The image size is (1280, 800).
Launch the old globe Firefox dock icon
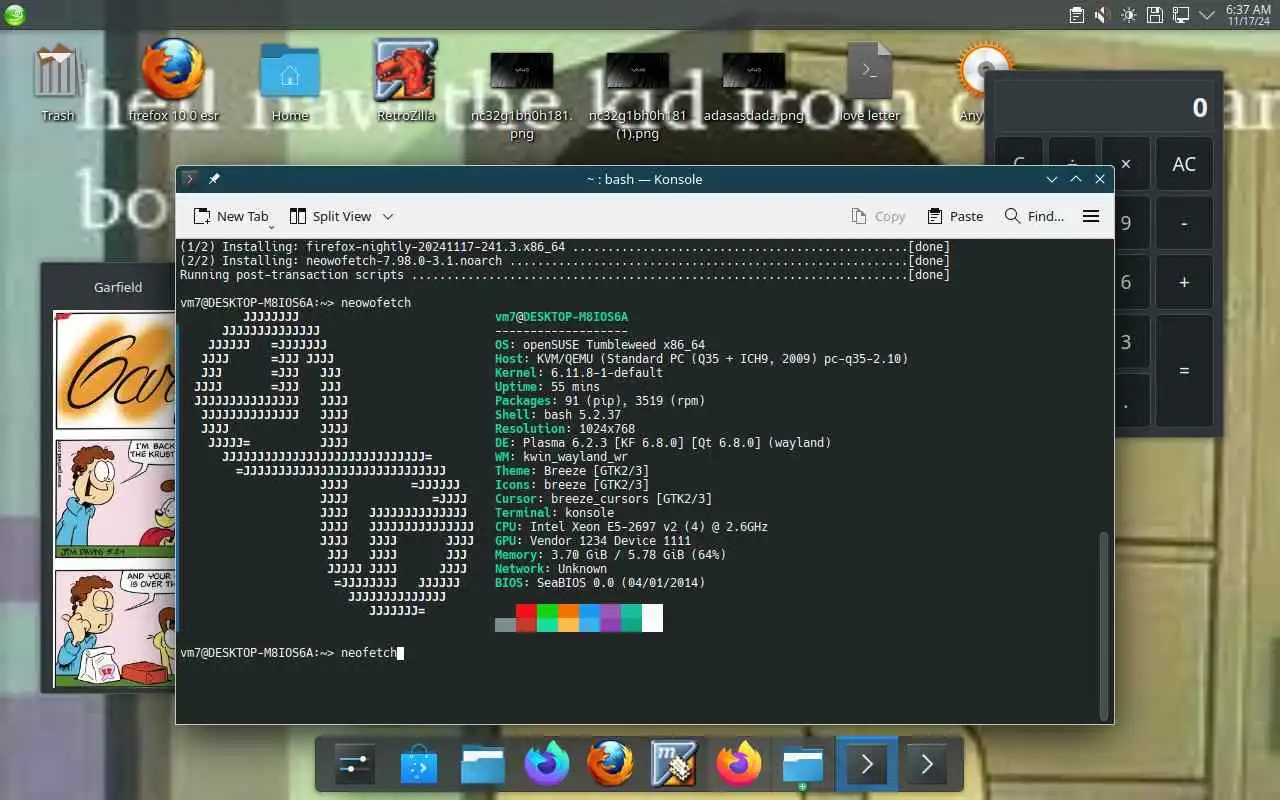click(611, 765)
